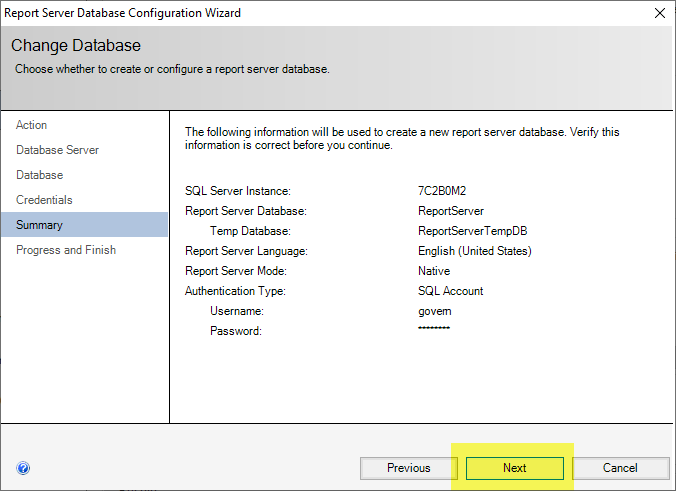Click the masked password value
676x491 pixels.
[x=434, y=329]
